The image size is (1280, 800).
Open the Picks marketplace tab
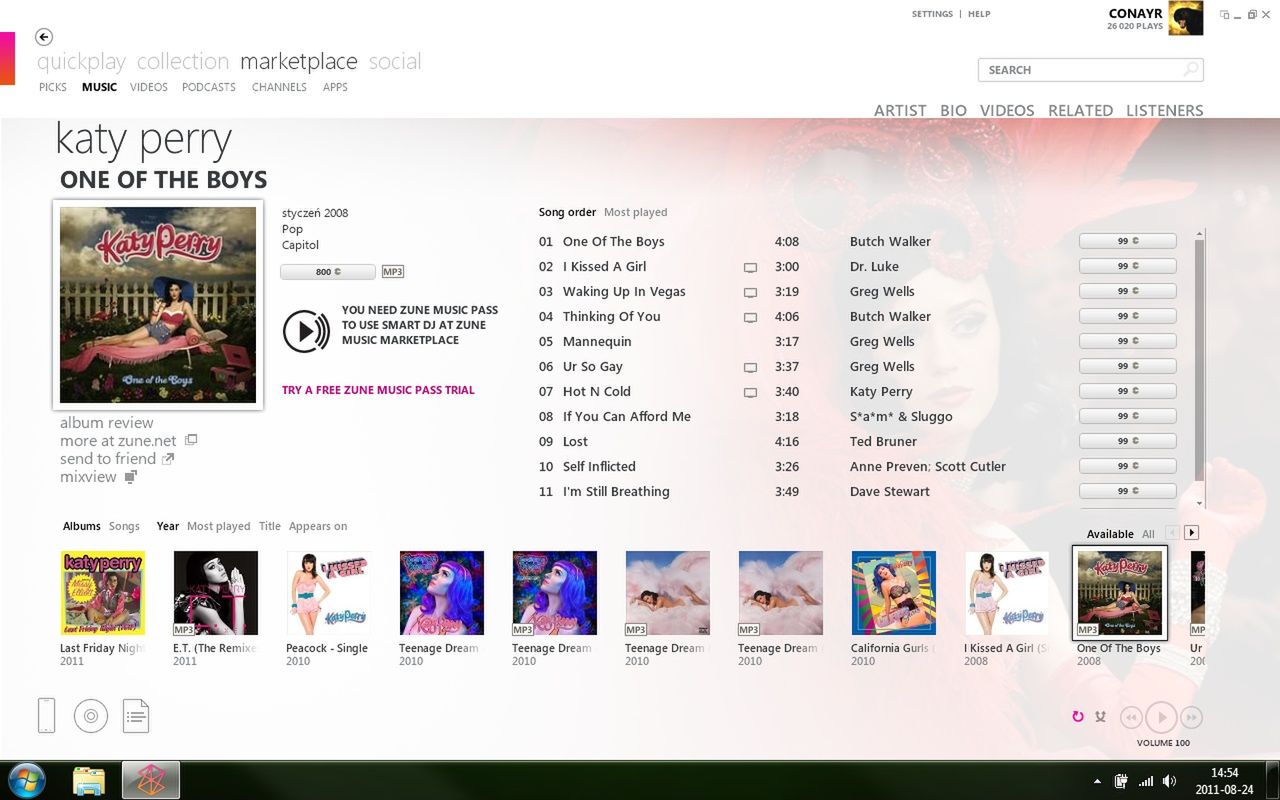(x=53, y=87)
